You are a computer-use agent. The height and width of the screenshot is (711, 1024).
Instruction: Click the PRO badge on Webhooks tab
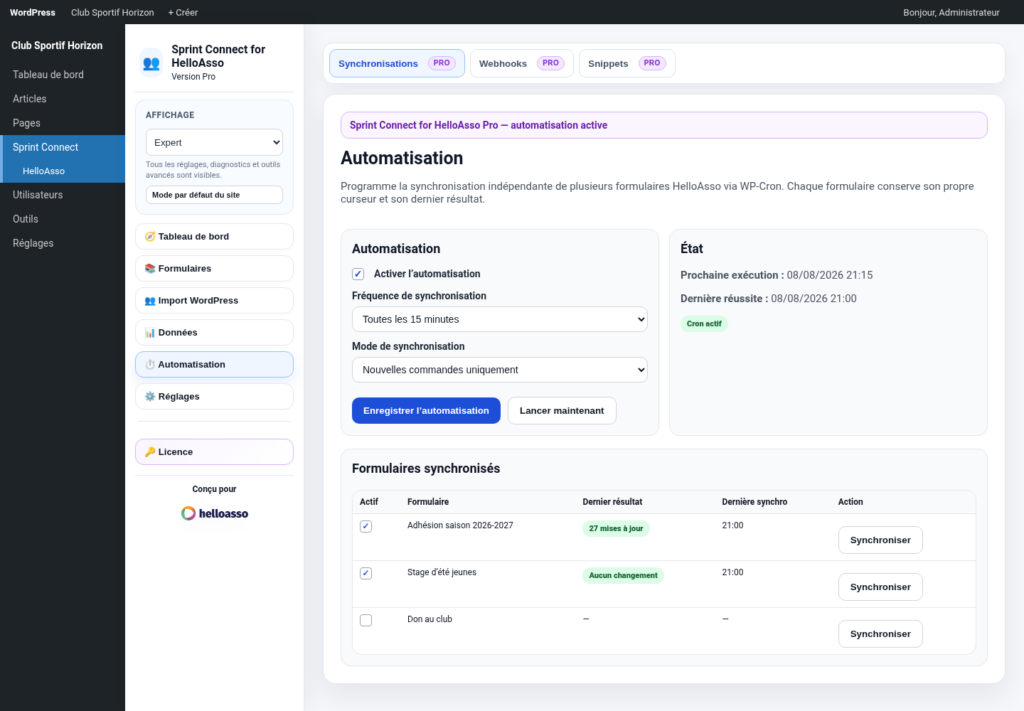pyautogui.click(x=551, y=63)
